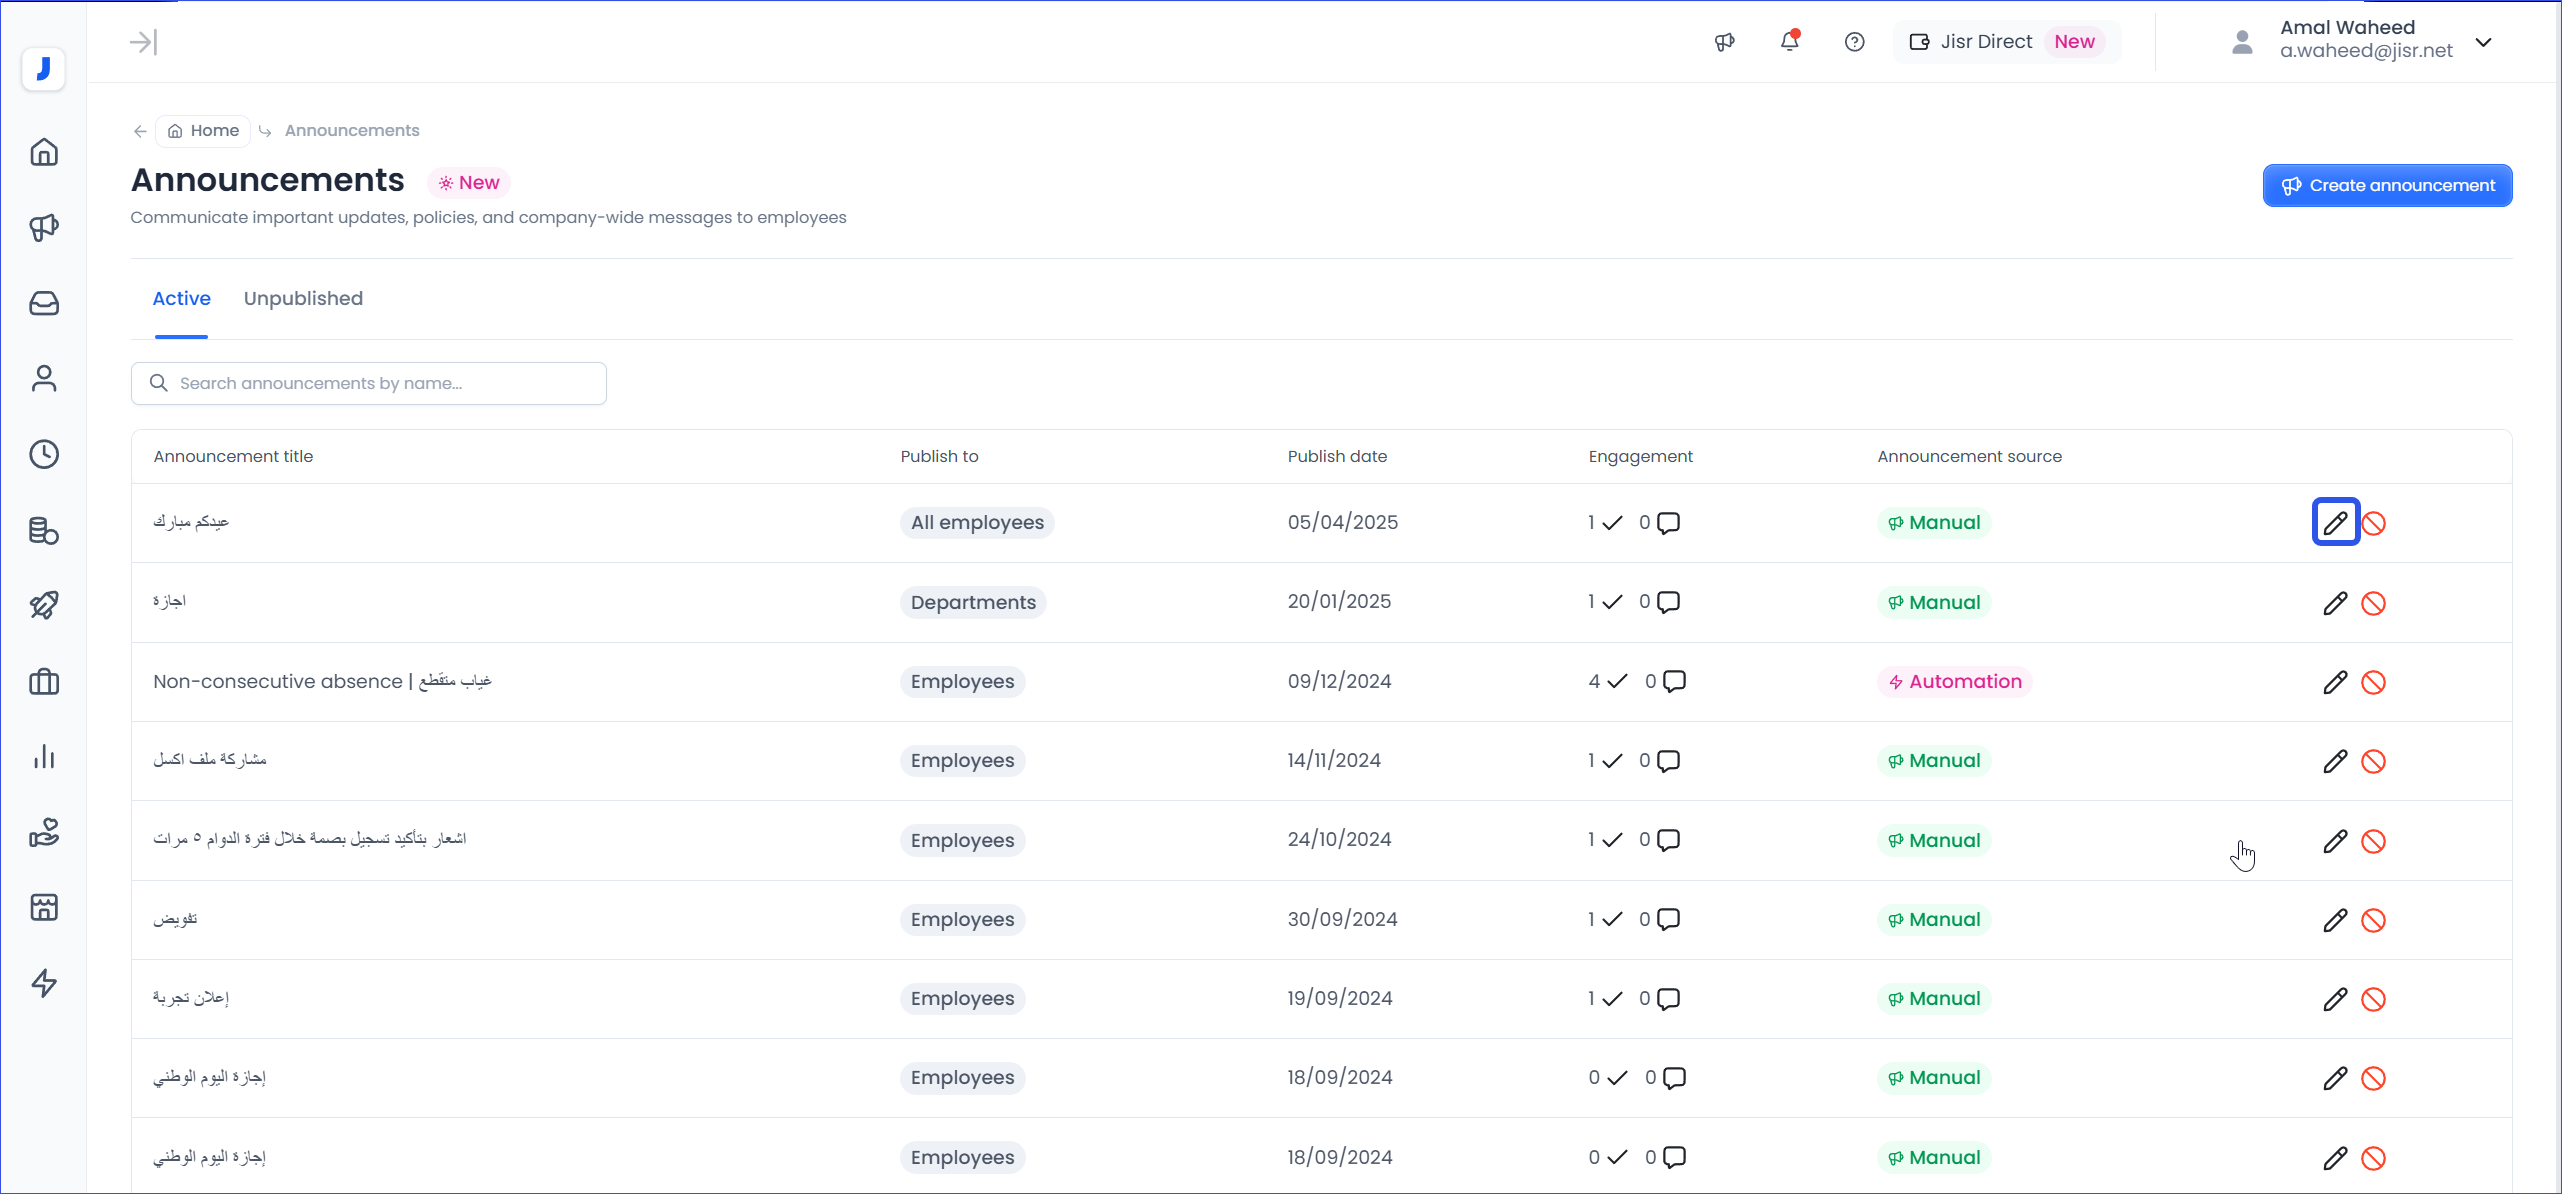Open the megaphone icon in top bar
Screen dimensions: 2562x1194
(1724, 42)
